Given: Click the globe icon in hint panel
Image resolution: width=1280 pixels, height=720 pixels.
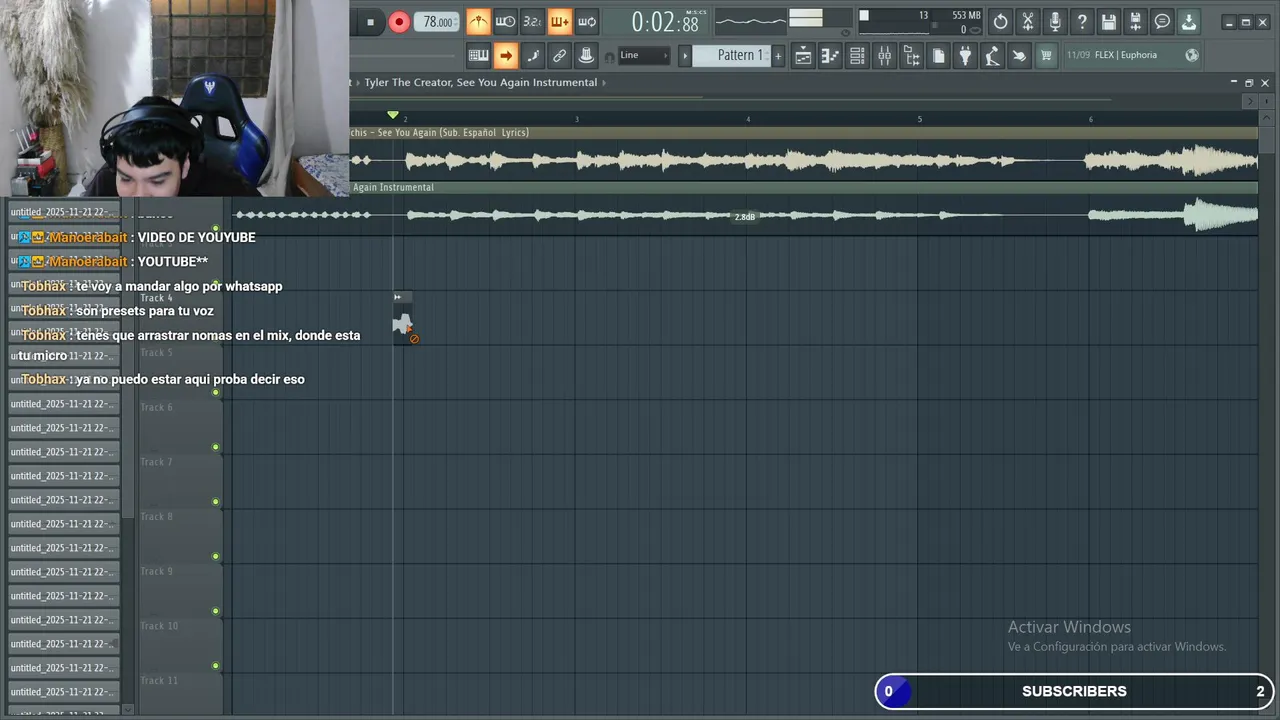Looking at the screenshot, I should [1192, 55].
